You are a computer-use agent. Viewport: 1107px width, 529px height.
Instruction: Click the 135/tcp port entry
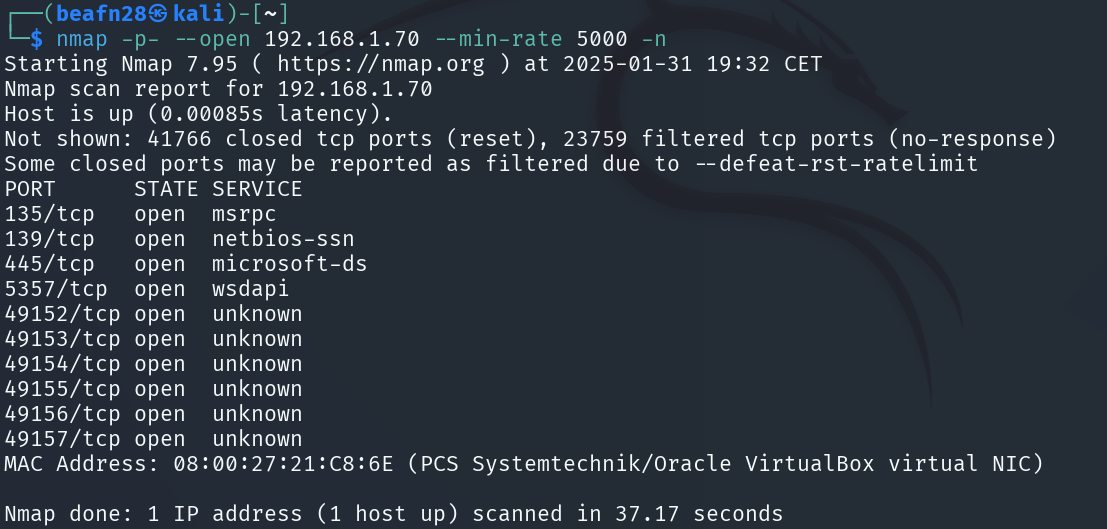[x=49, y=214]
